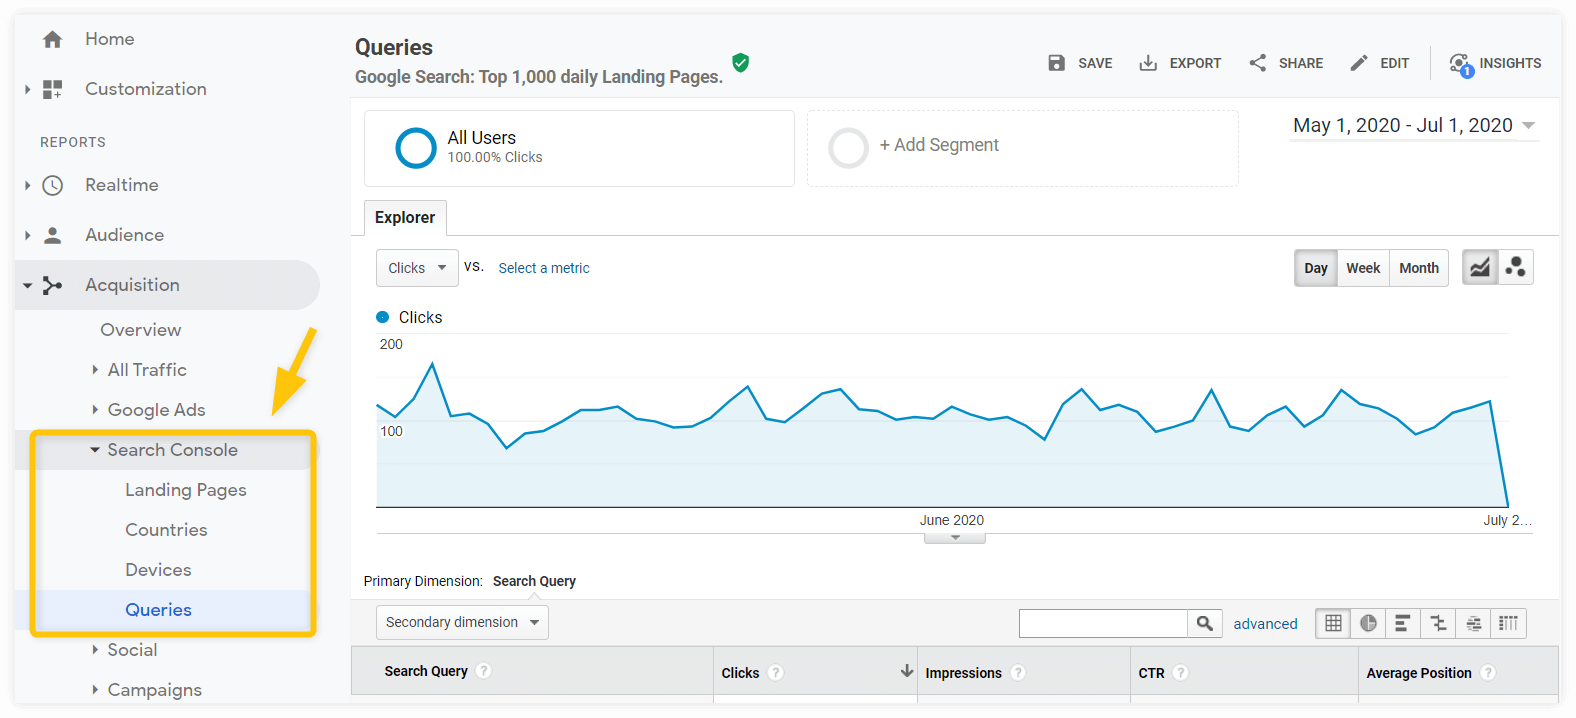Viewport: 1576px width, 718px height.
Task: Open the Secondary dimension dropdown
Action: tap(462, 622)
